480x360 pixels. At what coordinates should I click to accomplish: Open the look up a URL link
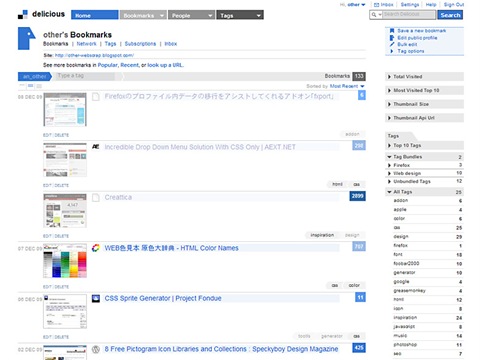point(165,65)
